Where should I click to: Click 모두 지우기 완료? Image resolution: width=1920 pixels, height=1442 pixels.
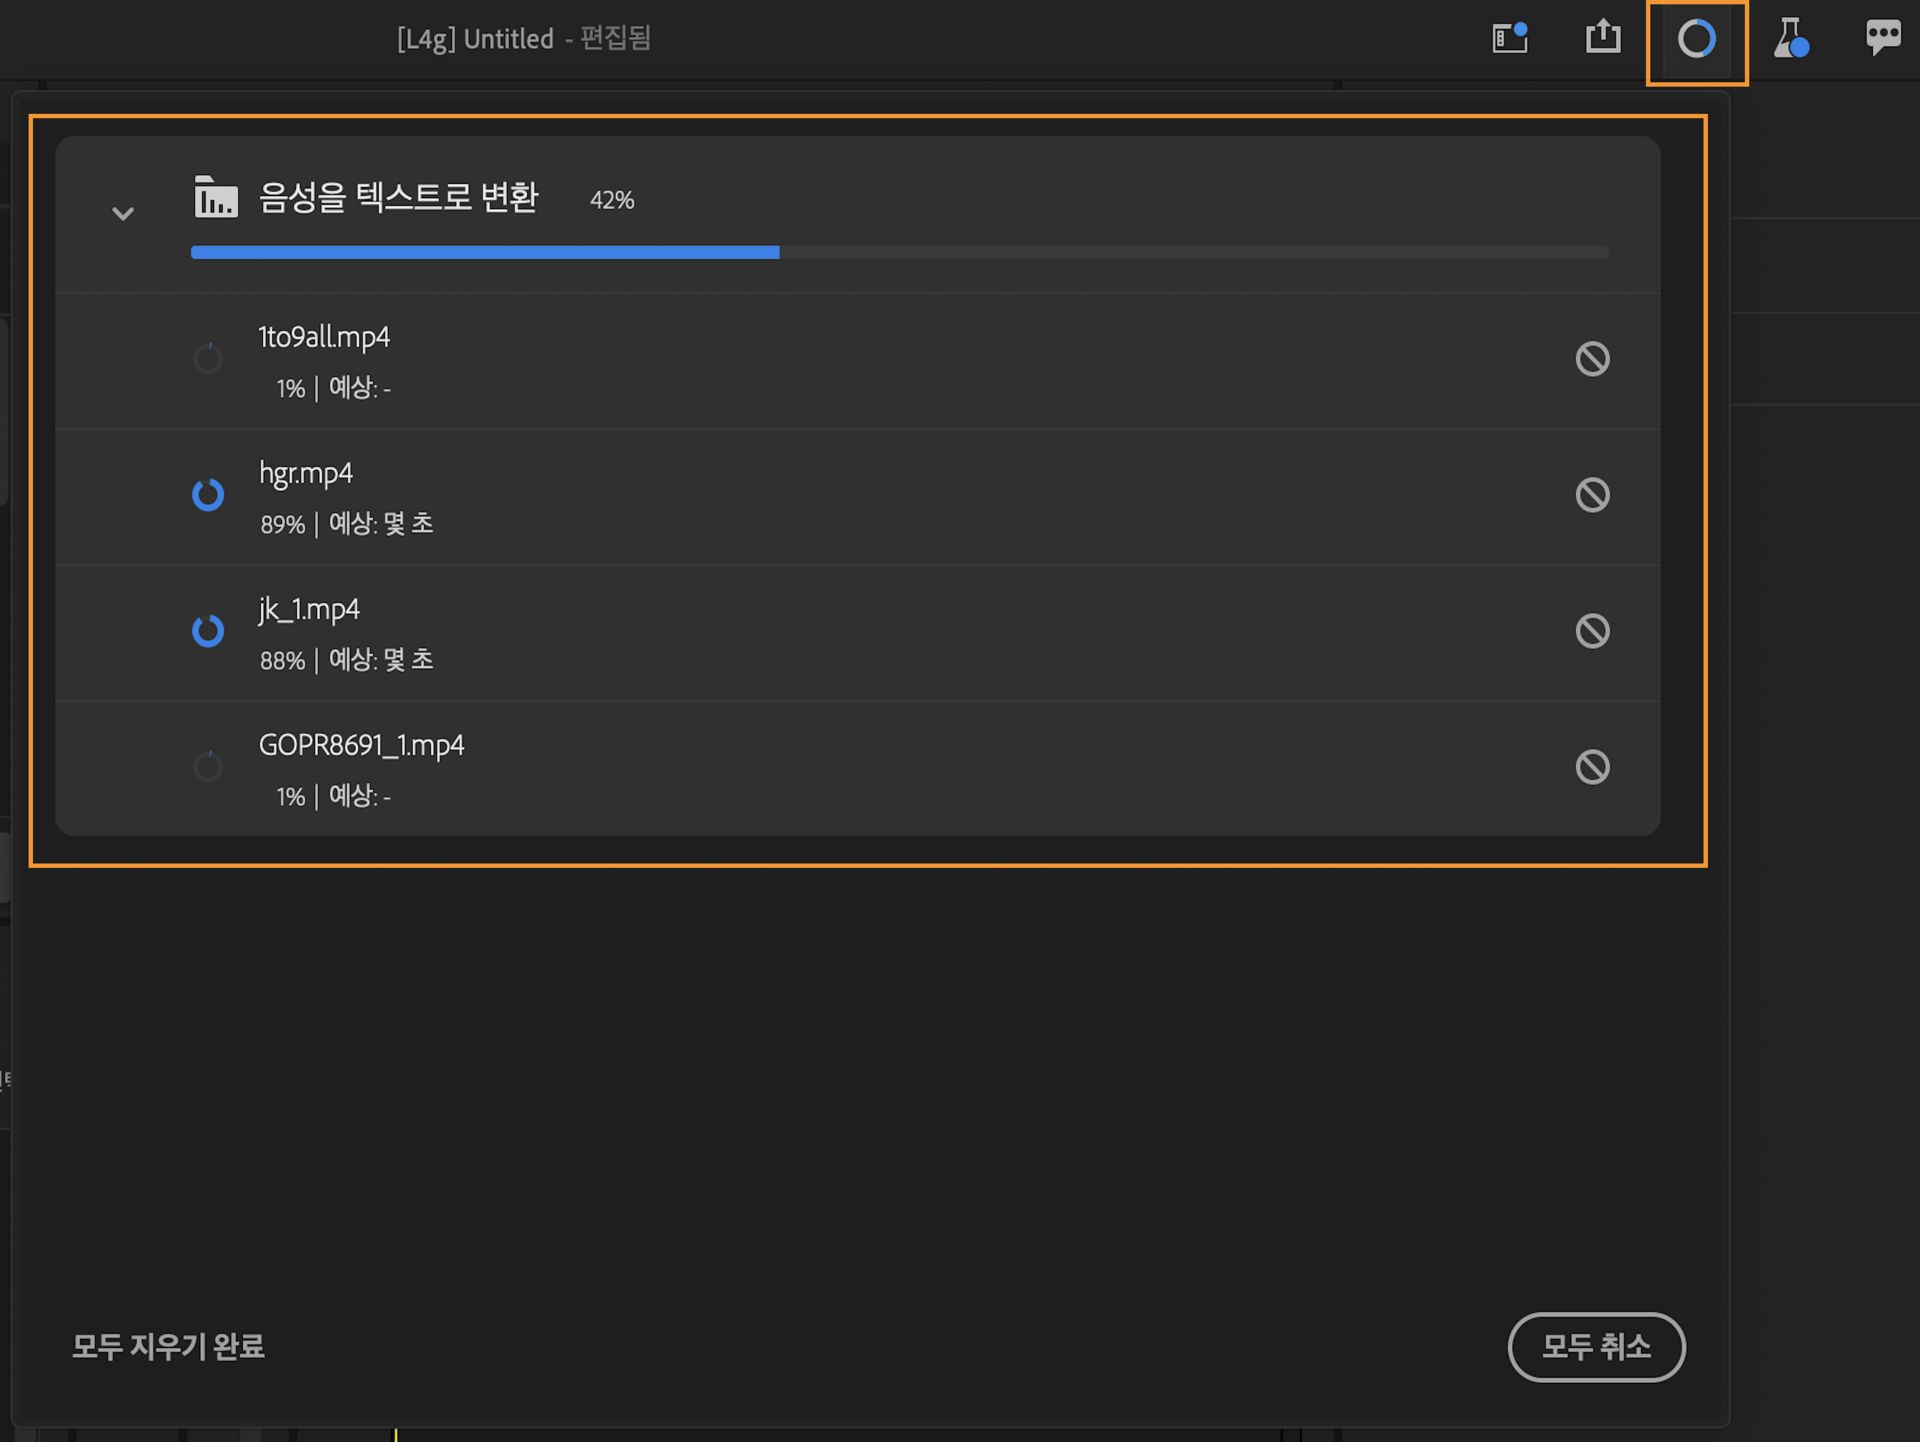(168, 1347)
